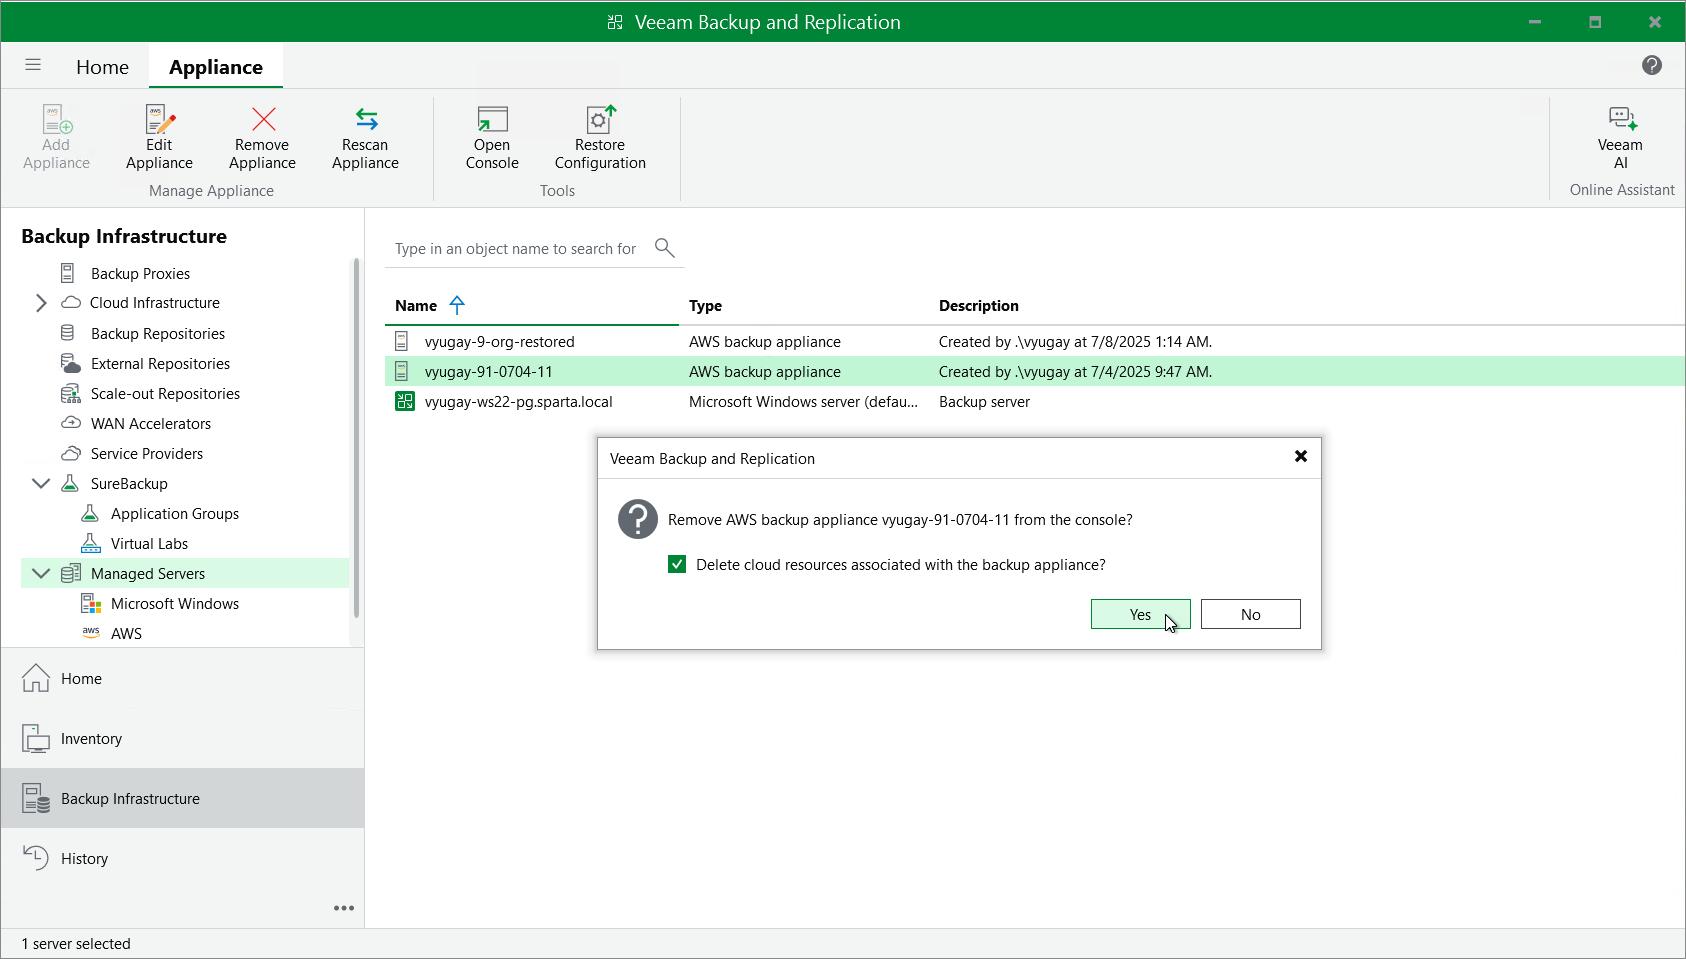Switch to the Home ribbon tab

(102, 67)
